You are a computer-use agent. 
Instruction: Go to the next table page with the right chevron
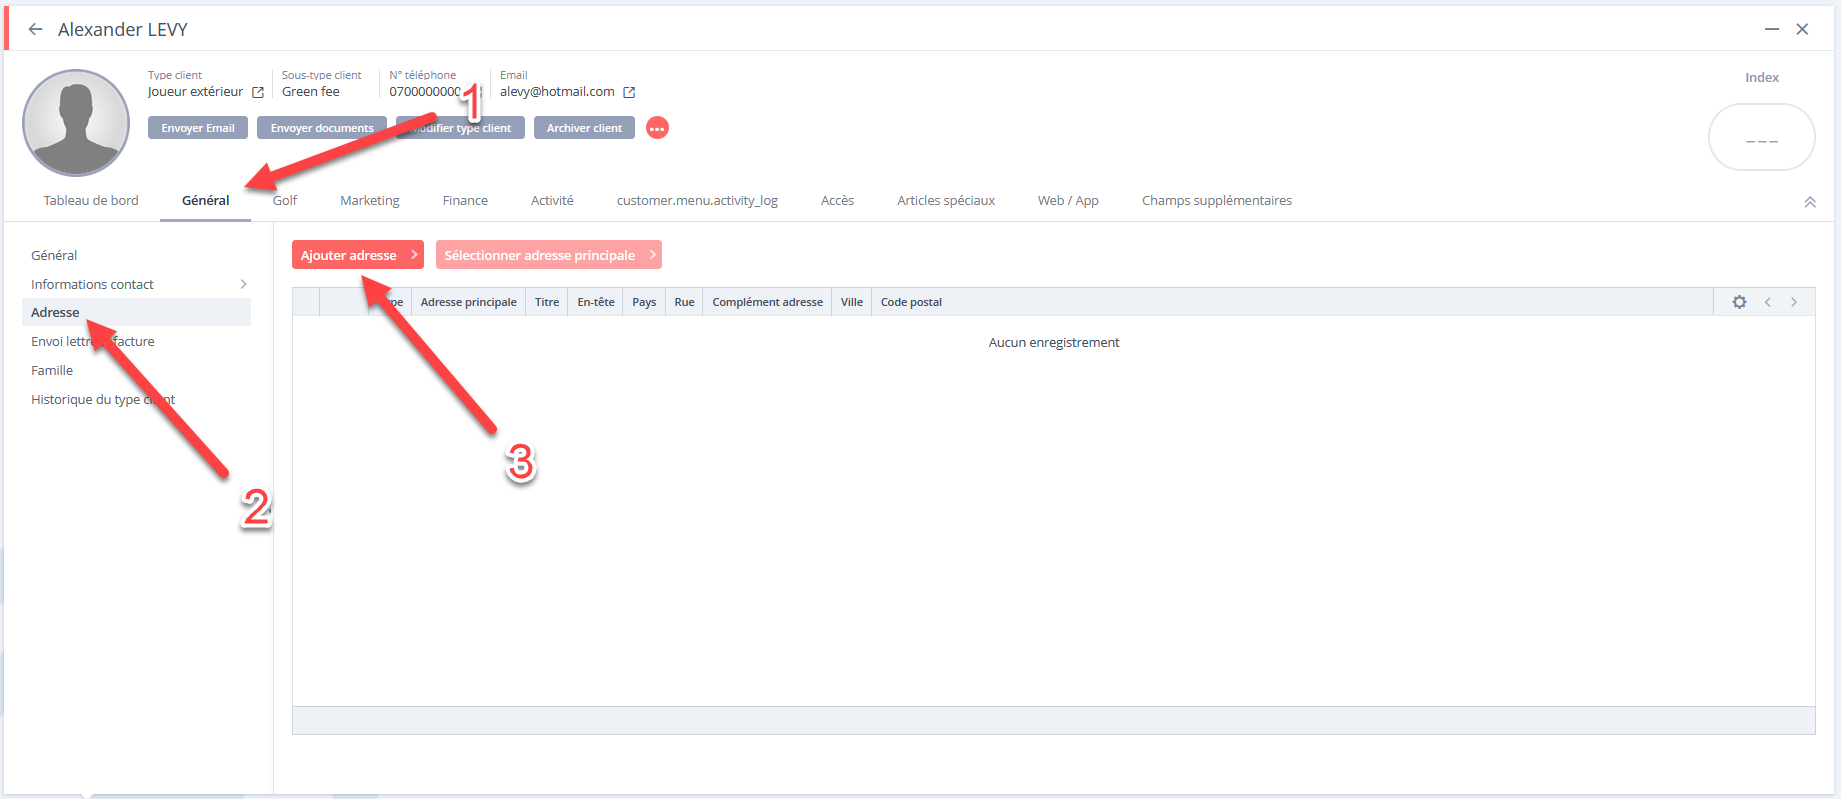tap(1794, 302)
